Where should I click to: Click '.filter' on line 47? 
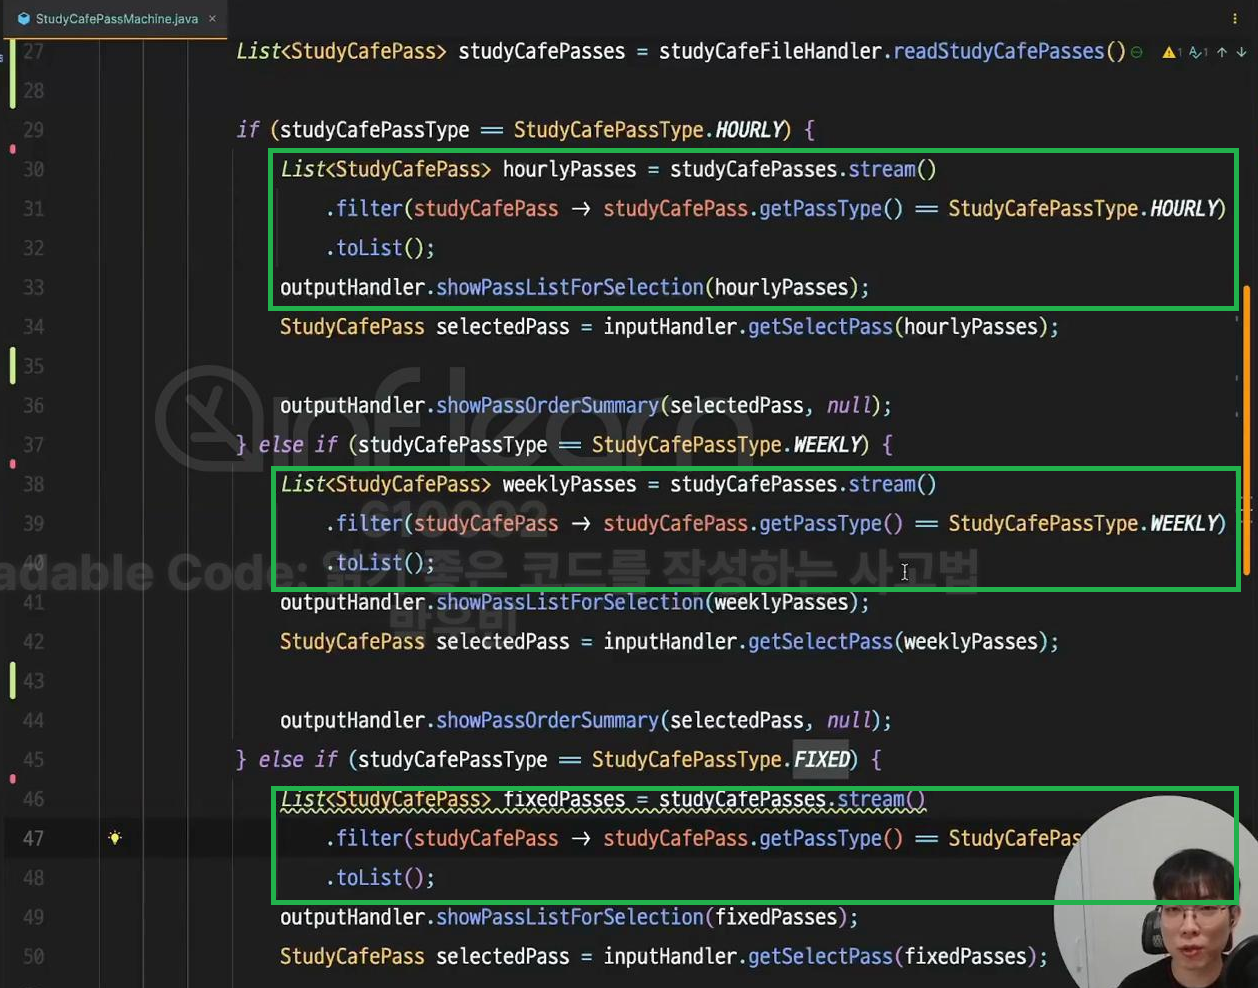click(364, 839)
